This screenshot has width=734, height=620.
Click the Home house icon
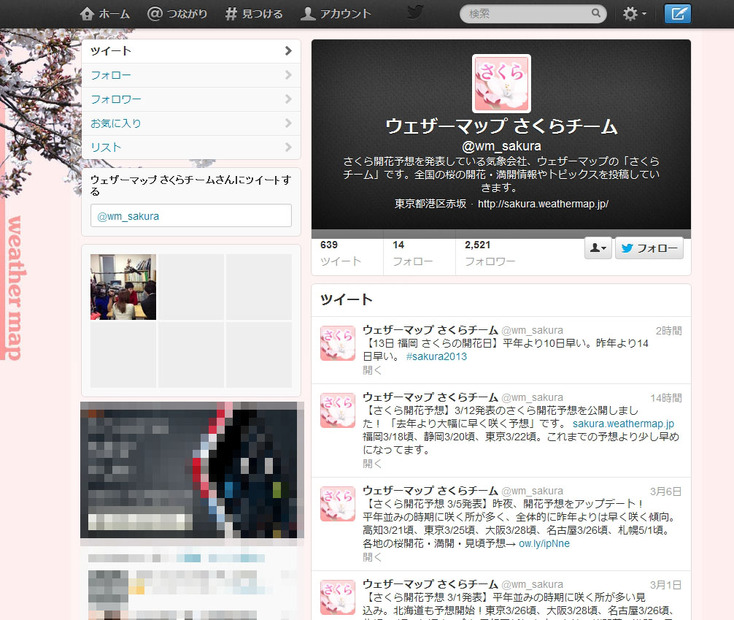(87, 14)
